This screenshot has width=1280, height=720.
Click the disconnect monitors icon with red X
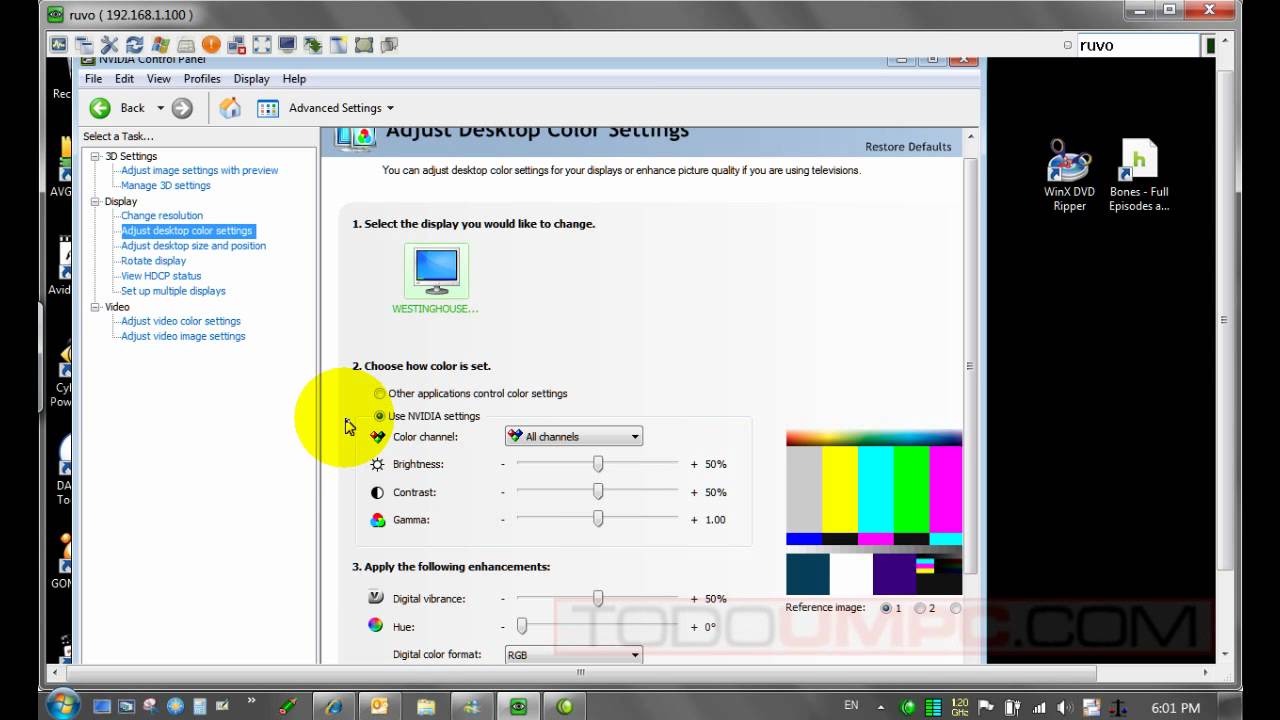[x=237, y=45]
